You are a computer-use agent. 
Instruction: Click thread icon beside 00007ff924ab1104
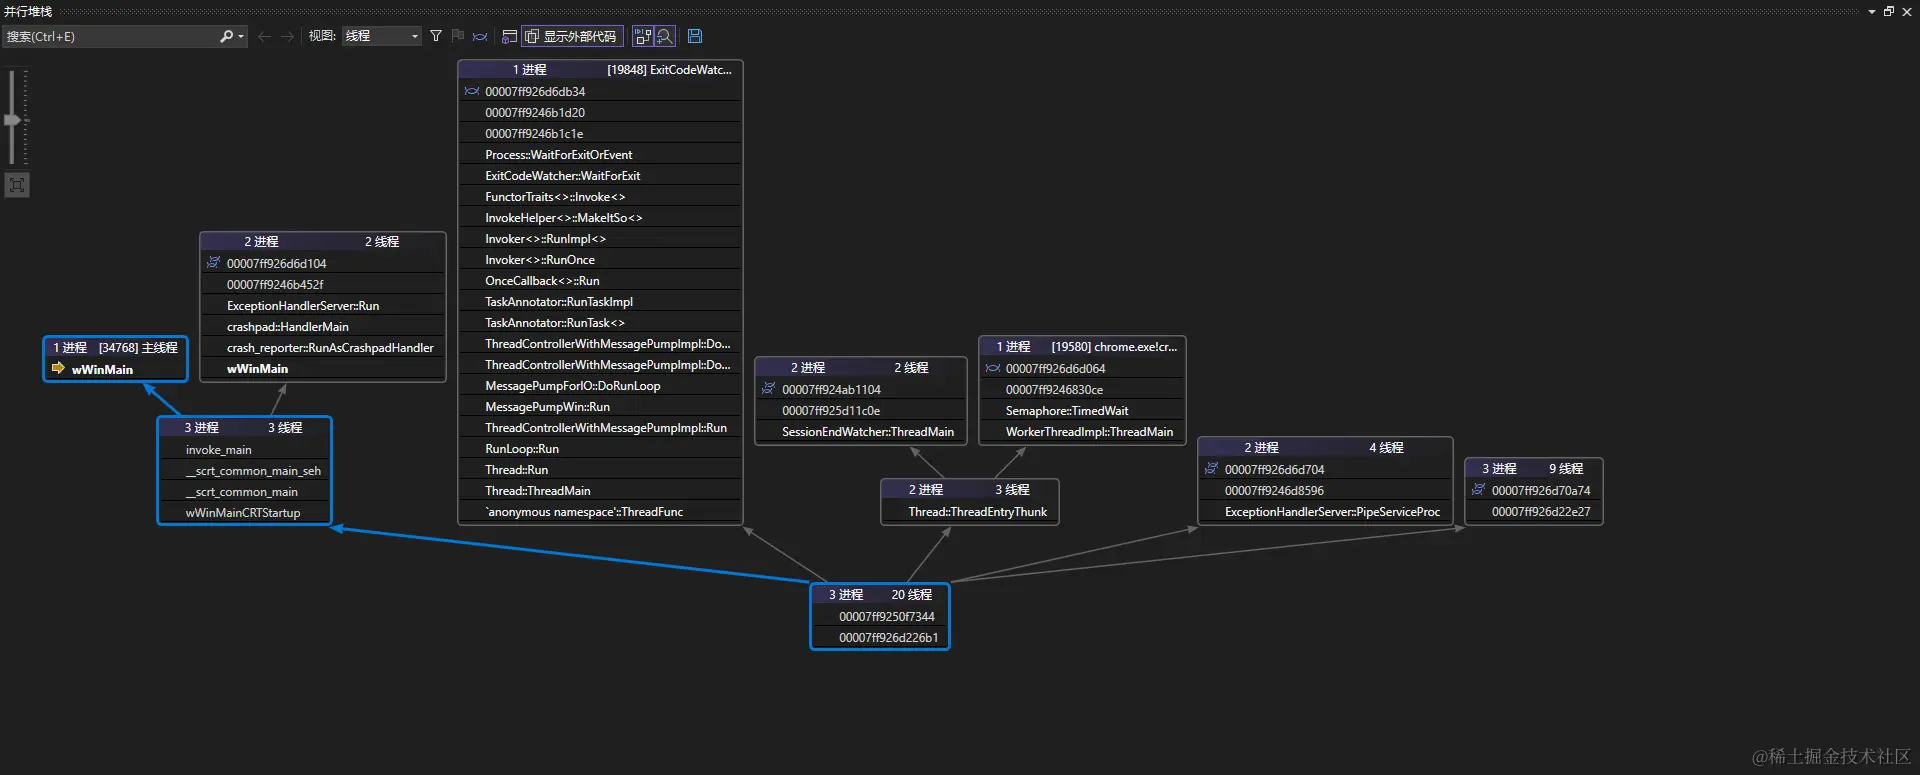(768, 389)
